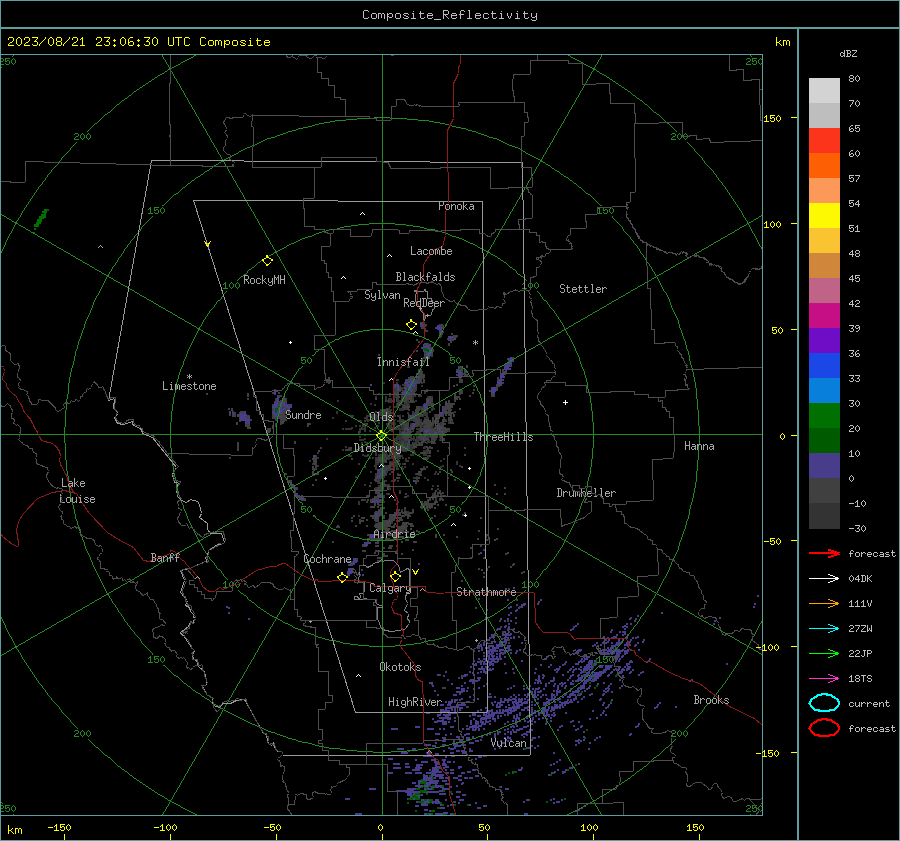Viewport: 900px width, 841px height.
Task: Click the Lacombe label
Action: pos(431,251)
